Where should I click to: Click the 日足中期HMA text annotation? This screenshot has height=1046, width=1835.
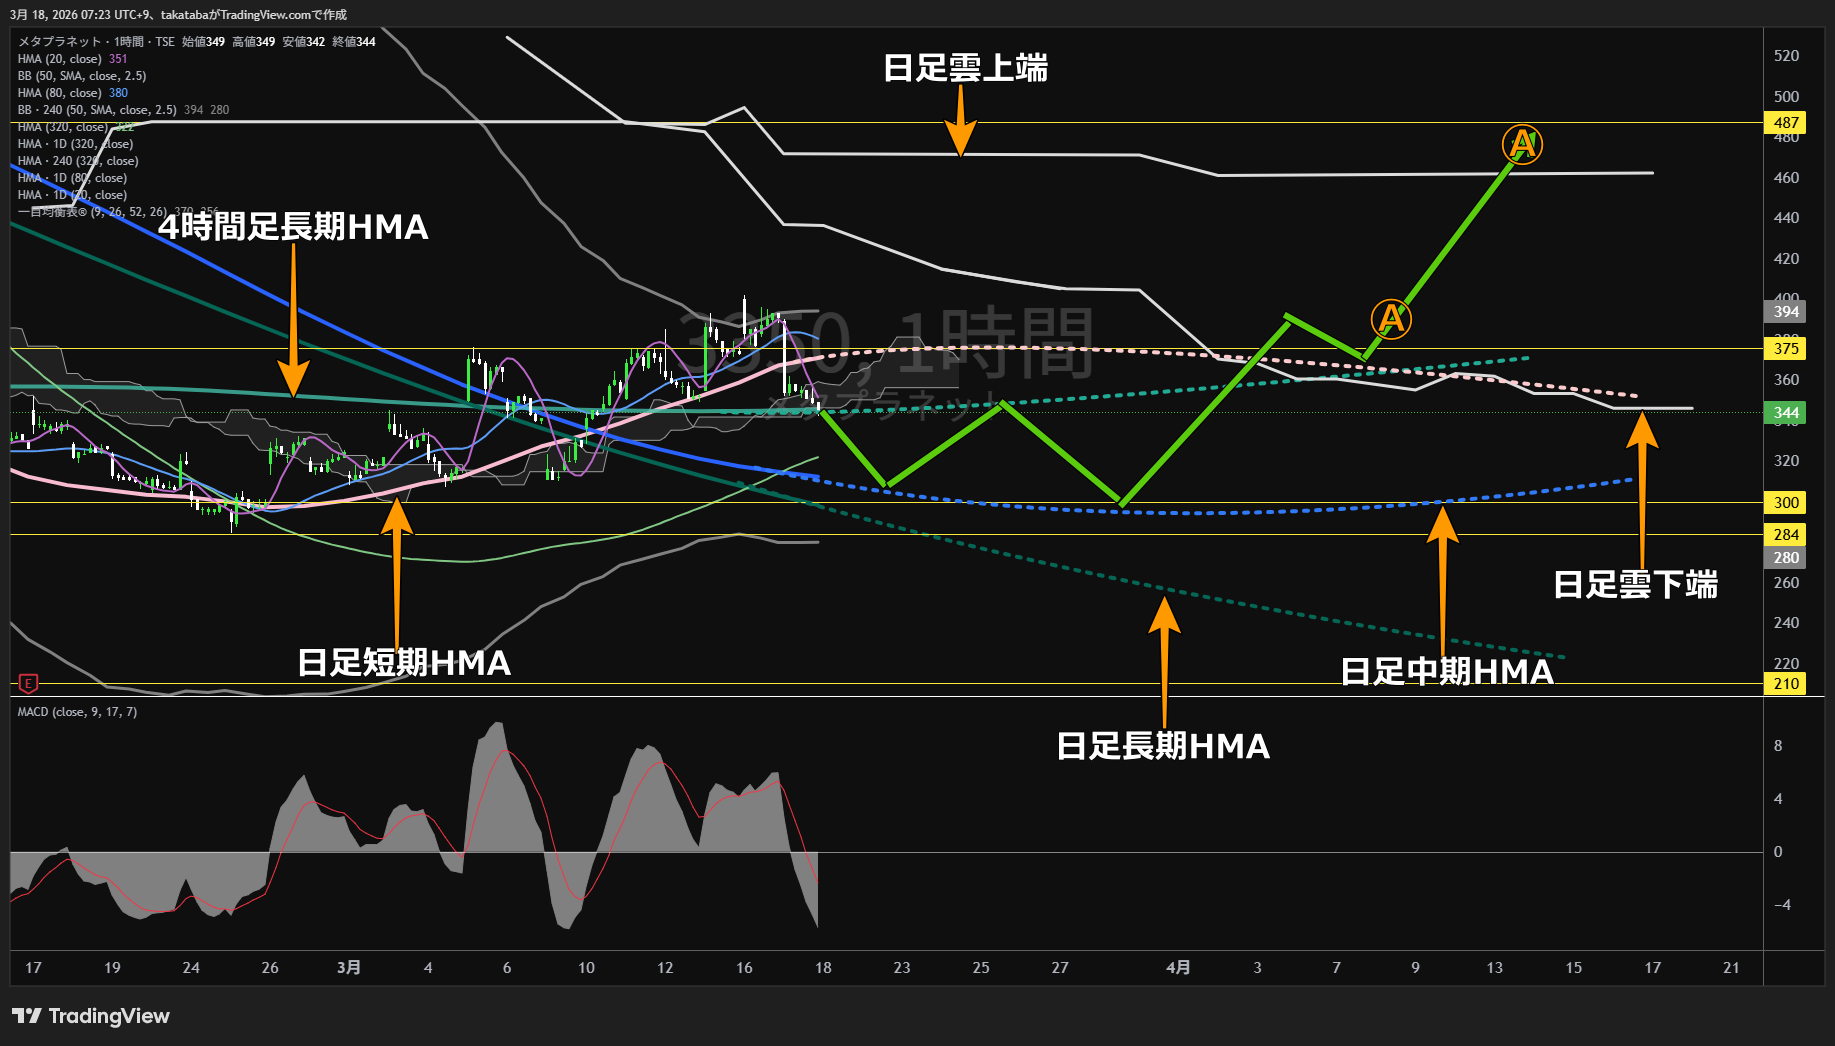[1447, 672]
